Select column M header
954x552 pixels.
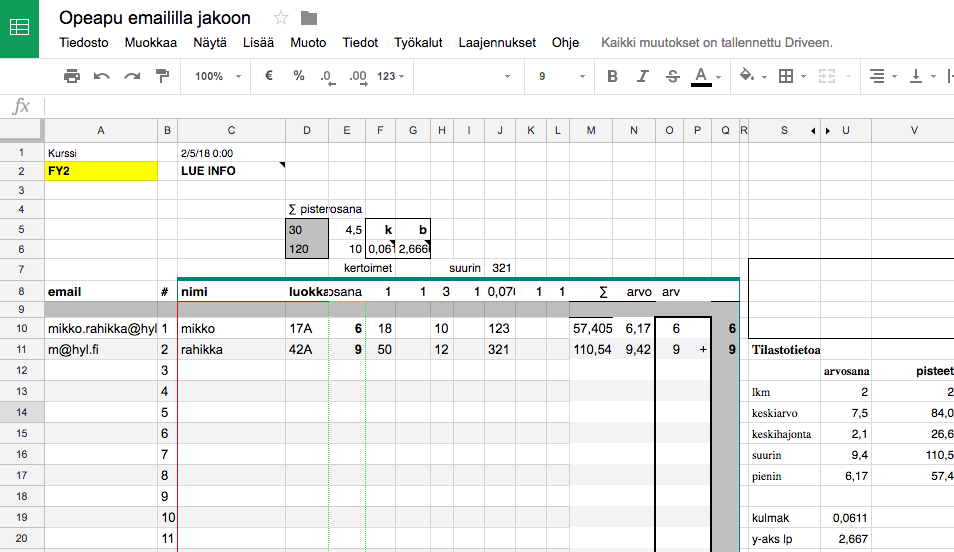[591, 130]
